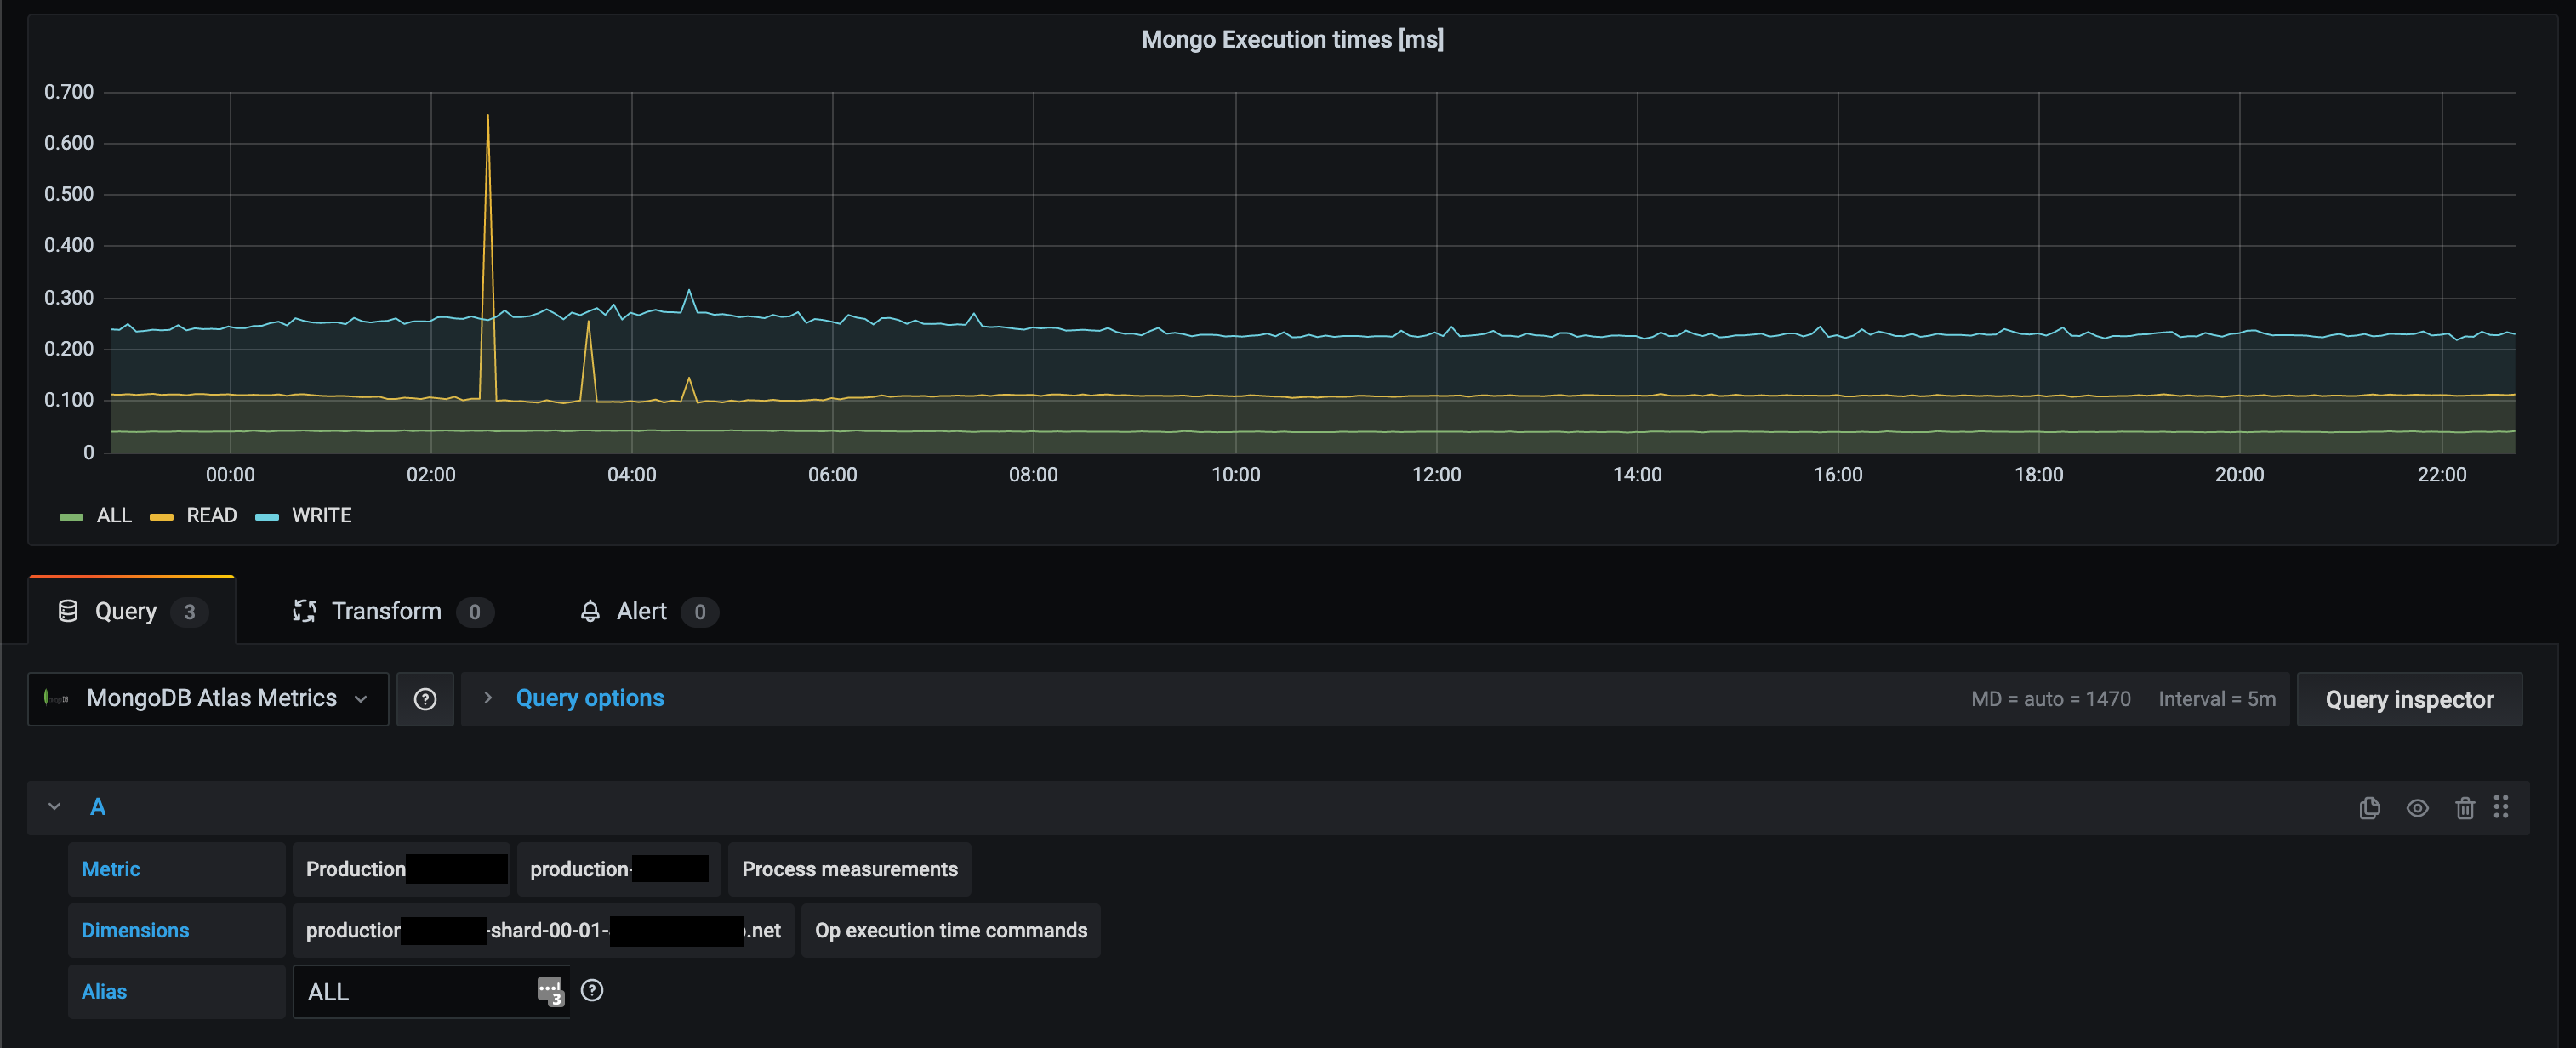
Task: Toggle the READ series in legend
Action: pos(211,516)
